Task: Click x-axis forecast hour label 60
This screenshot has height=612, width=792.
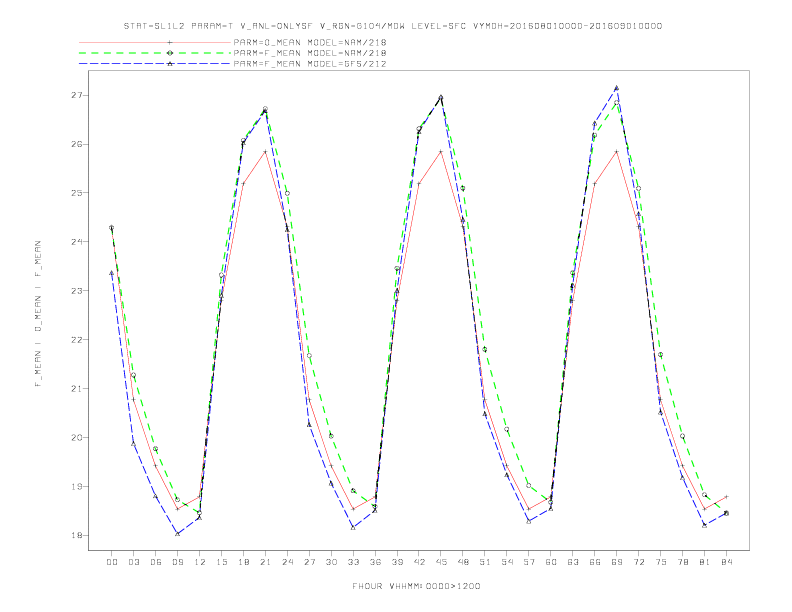Action: pyautogui.click(x=551, y=562)
